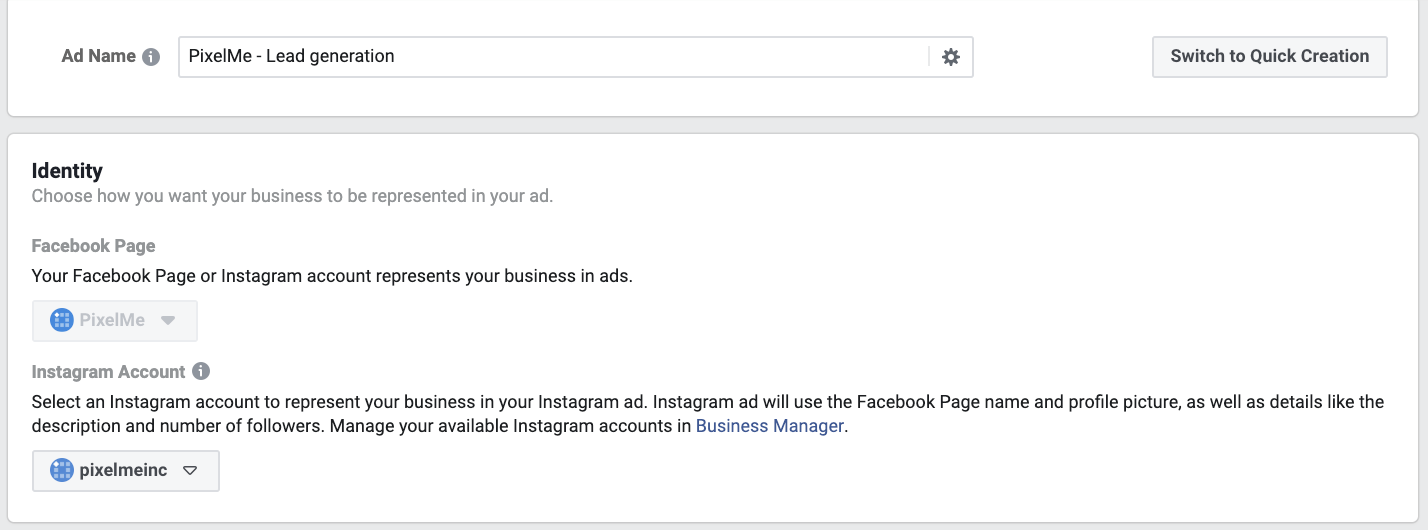Viewport: 1428px width, 530px height.
Task: Click the 'pixelmeinc' account name text
Action: coord(123,471)
